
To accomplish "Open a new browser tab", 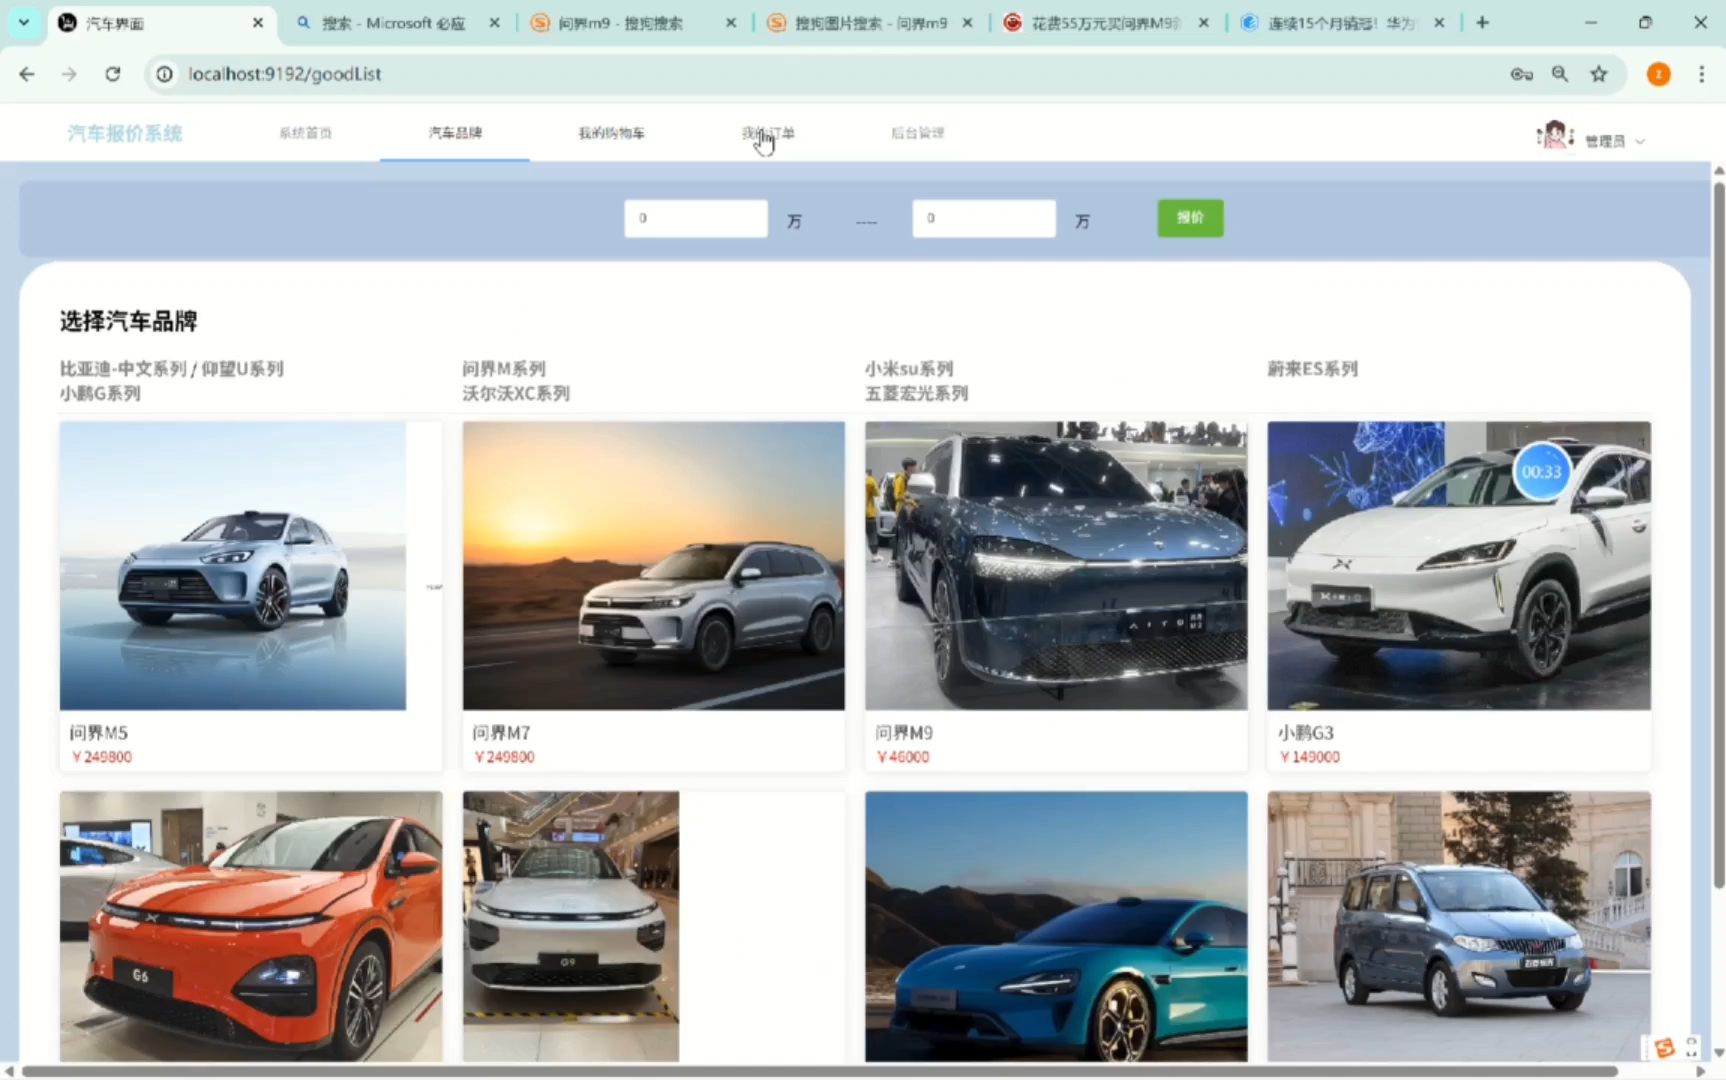I will pyautogui.click(x=1482, y=22).
